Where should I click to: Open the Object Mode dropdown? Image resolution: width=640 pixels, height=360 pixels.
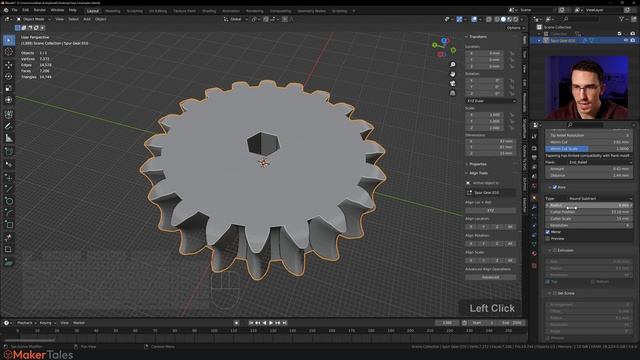34,19
